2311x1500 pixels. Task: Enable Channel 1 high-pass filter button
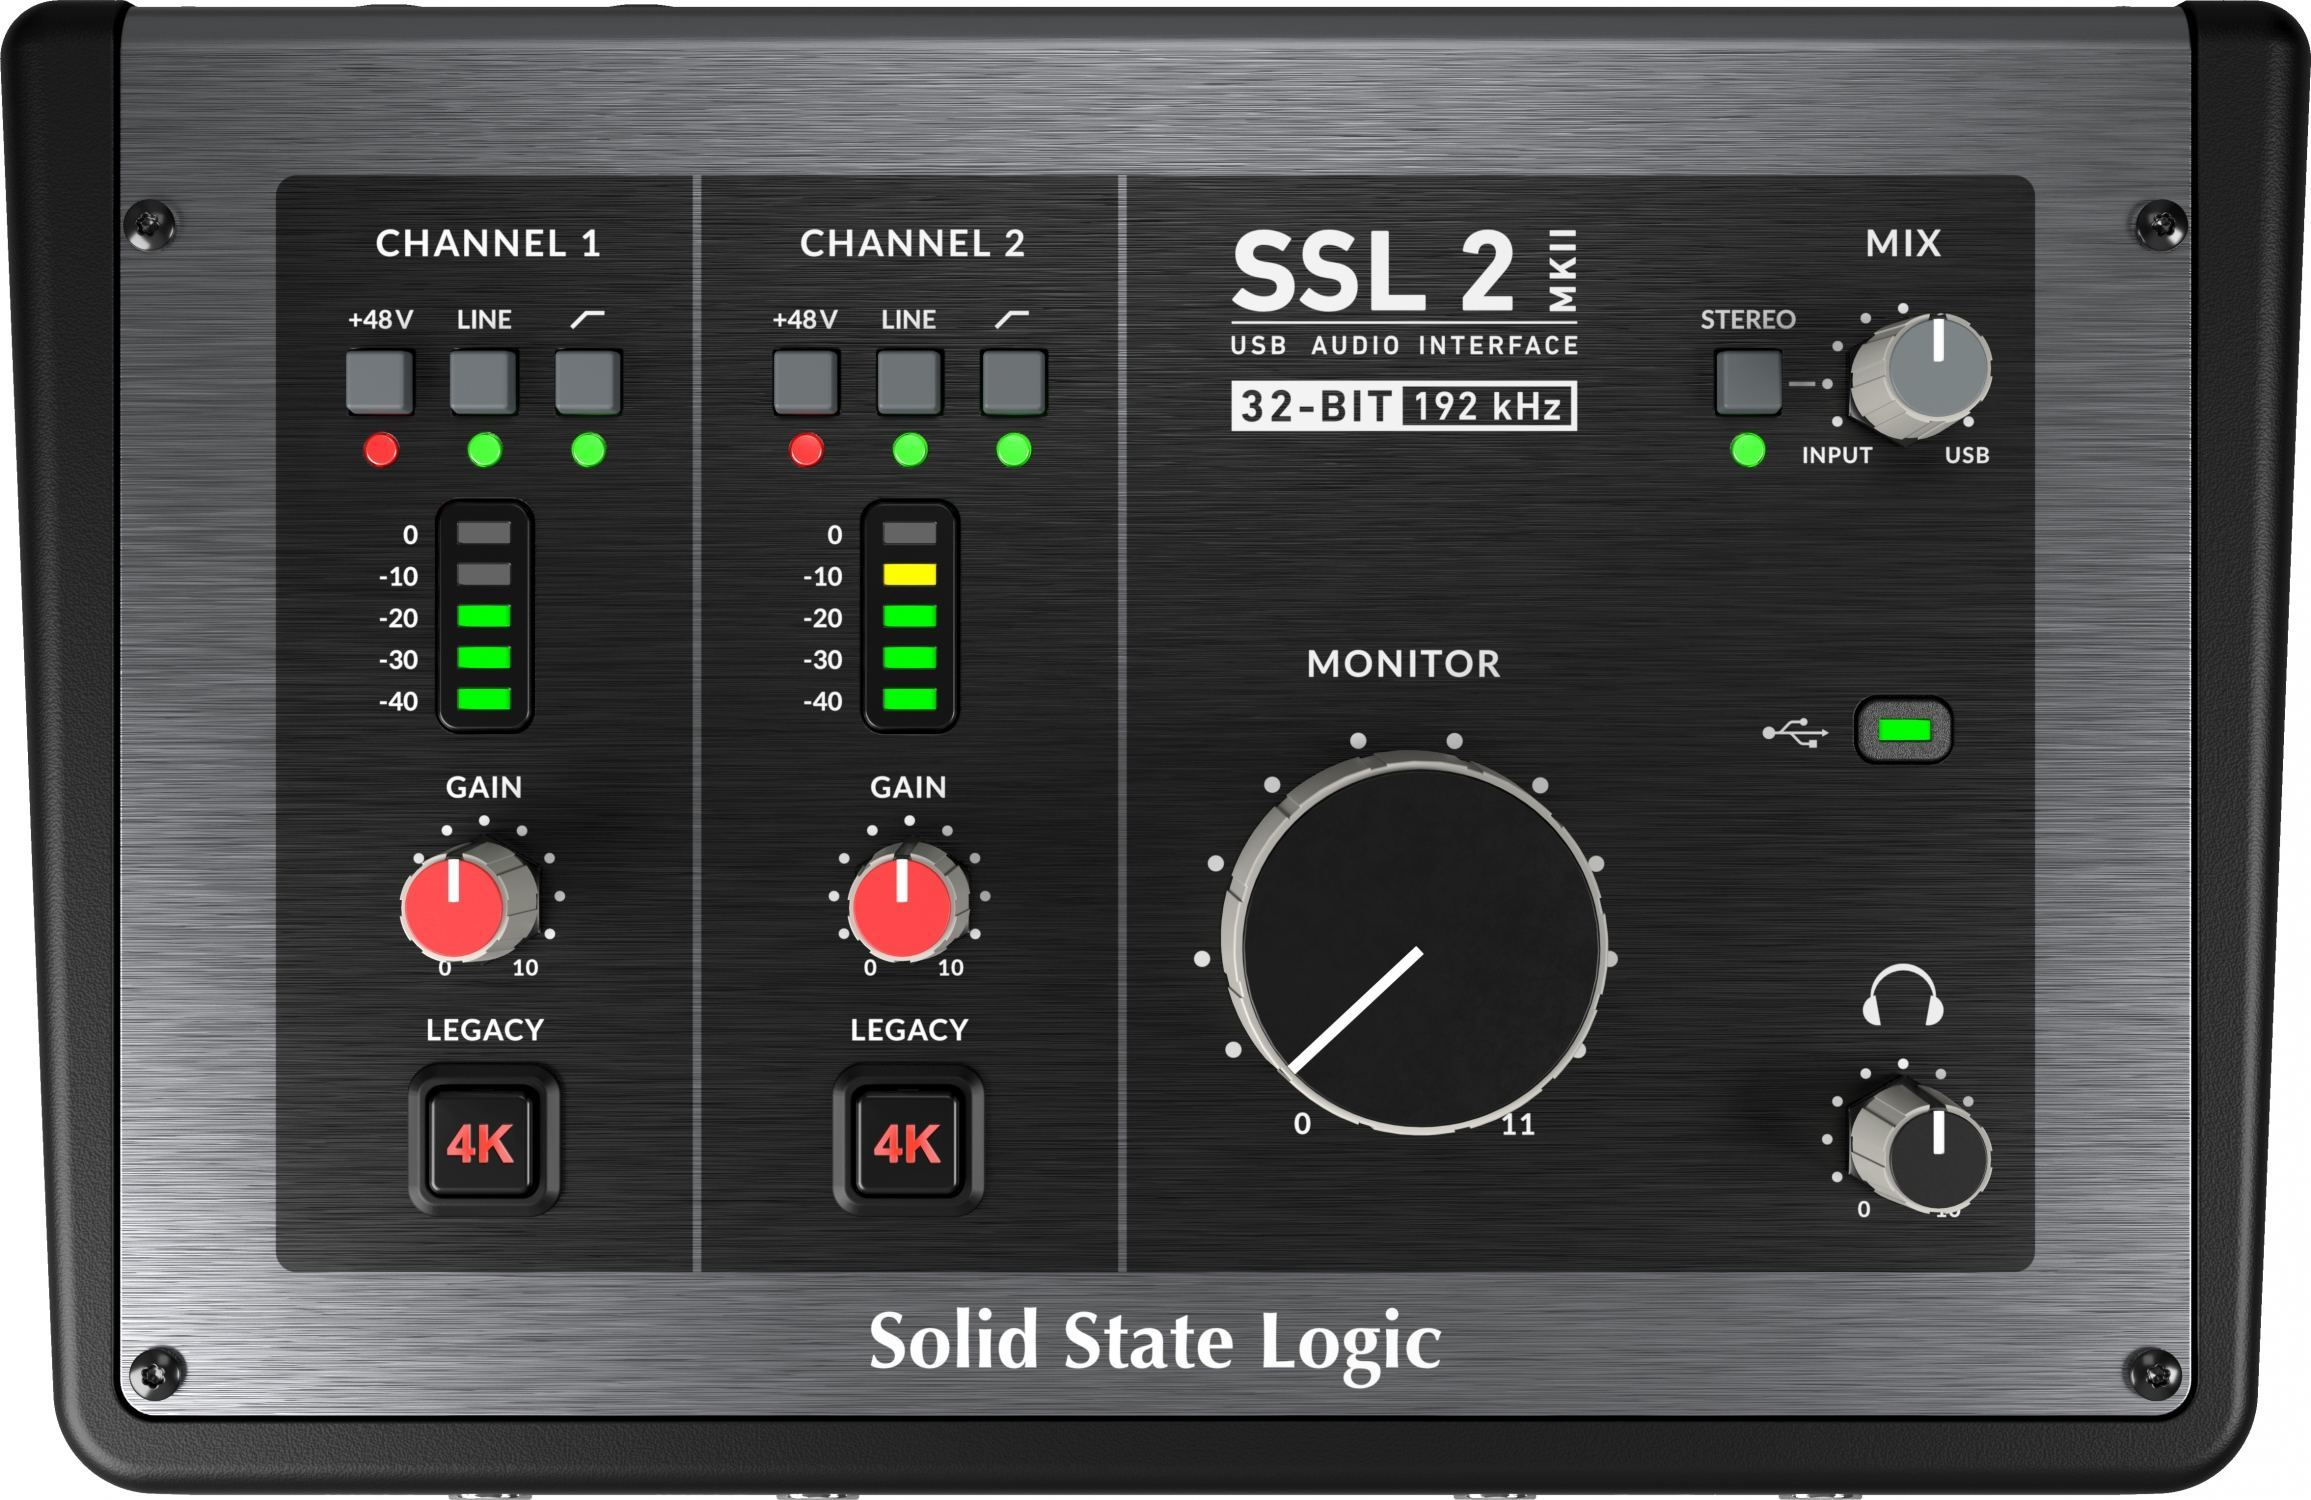pos(588,381)
